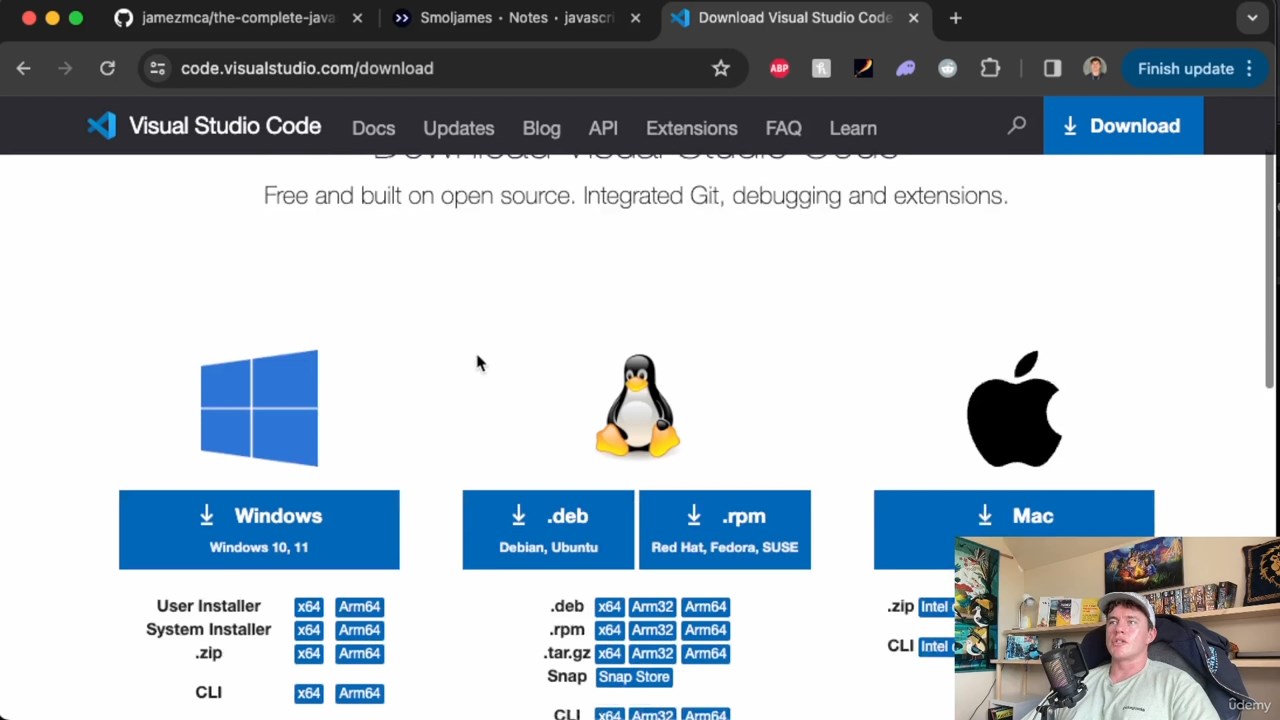Download the Windows installer
Viewport: 1280px width, 720px height.
click(259, 529)
